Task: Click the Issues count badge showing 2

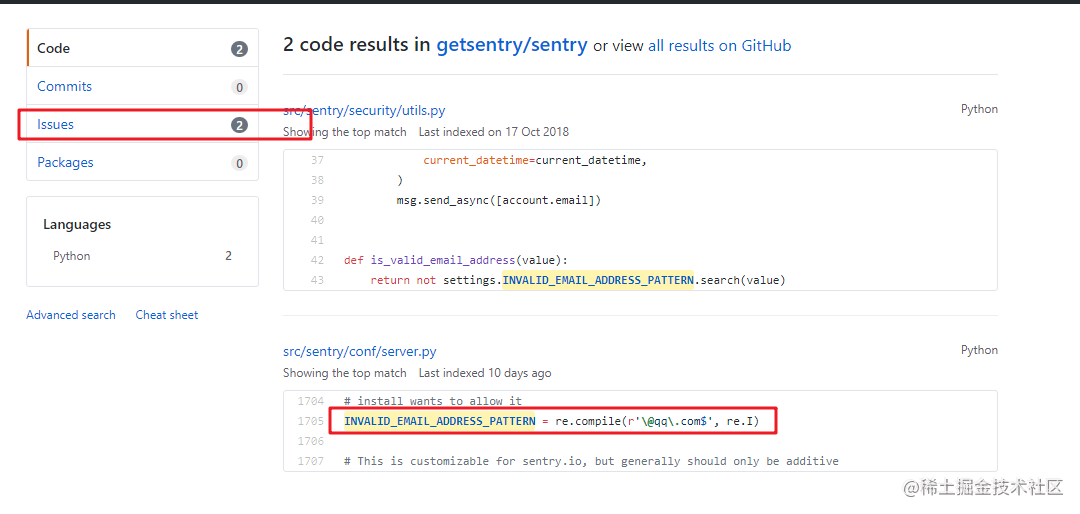Action: tap(239, 125)
